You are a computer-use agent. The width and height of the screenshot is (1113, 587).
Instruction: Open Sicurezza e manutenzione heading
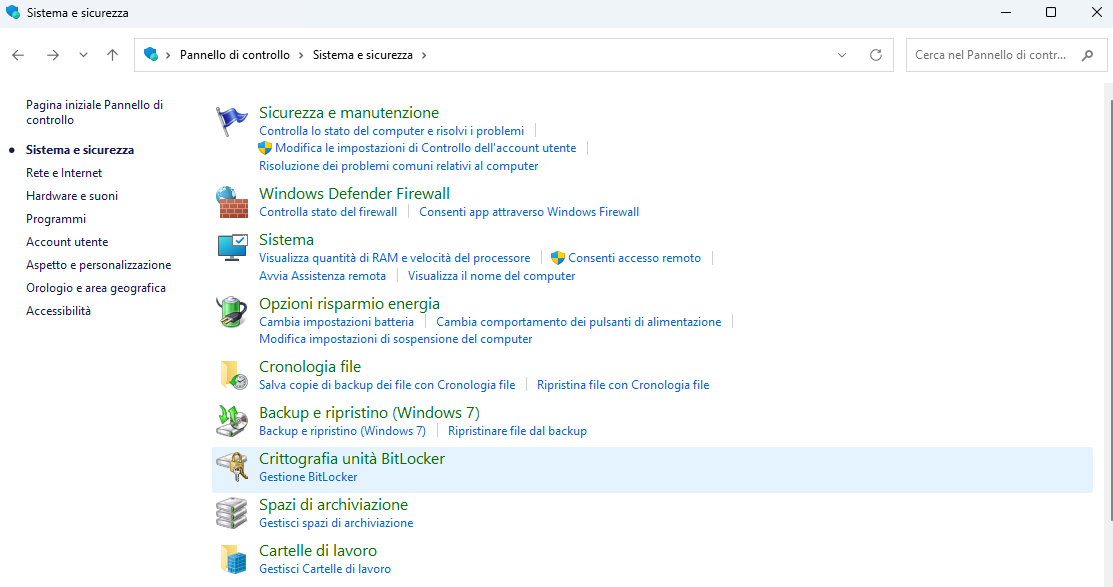349,112
